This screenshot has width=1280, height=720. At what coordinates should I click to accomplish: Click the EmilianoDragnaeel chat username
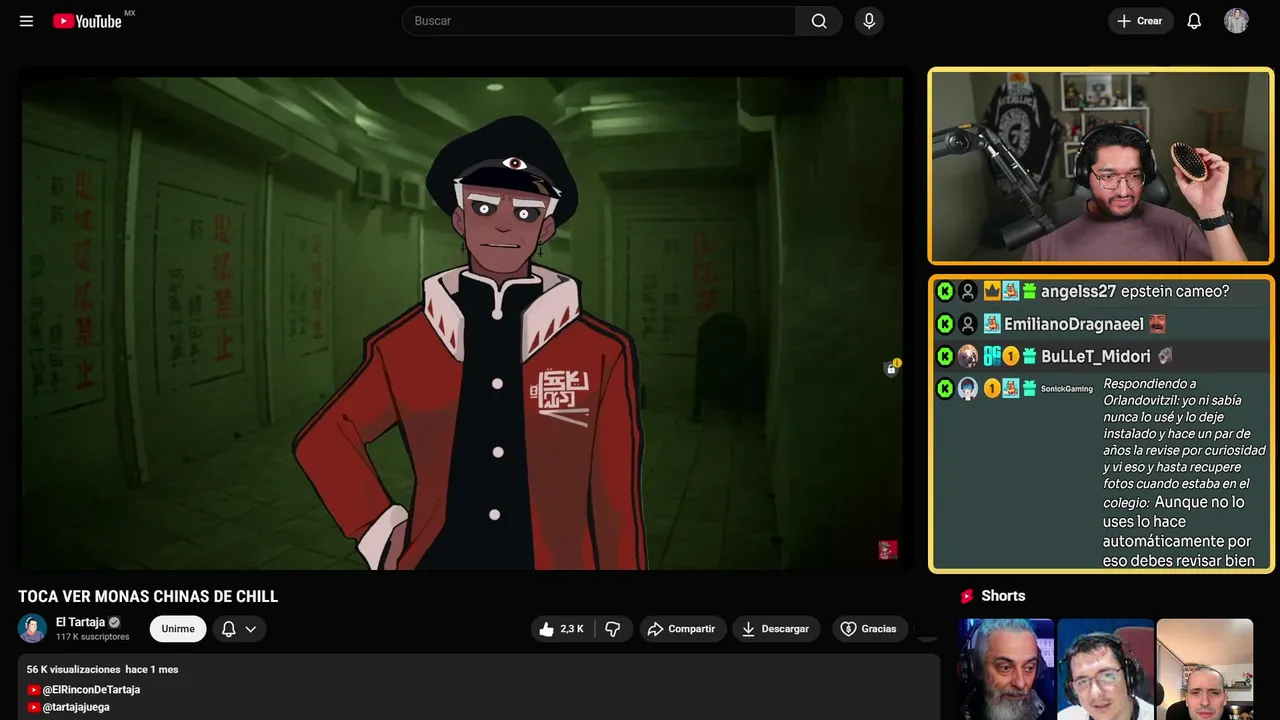click(x=1074, y=325)
